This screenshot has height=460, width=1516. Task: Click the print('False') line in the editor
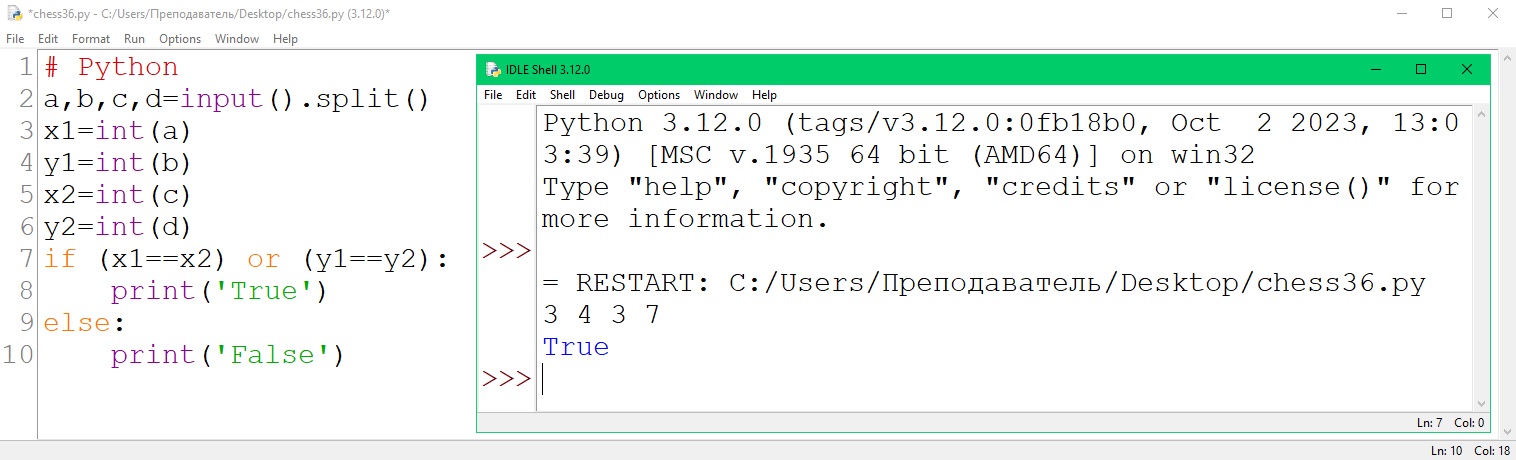pos(227,355)
